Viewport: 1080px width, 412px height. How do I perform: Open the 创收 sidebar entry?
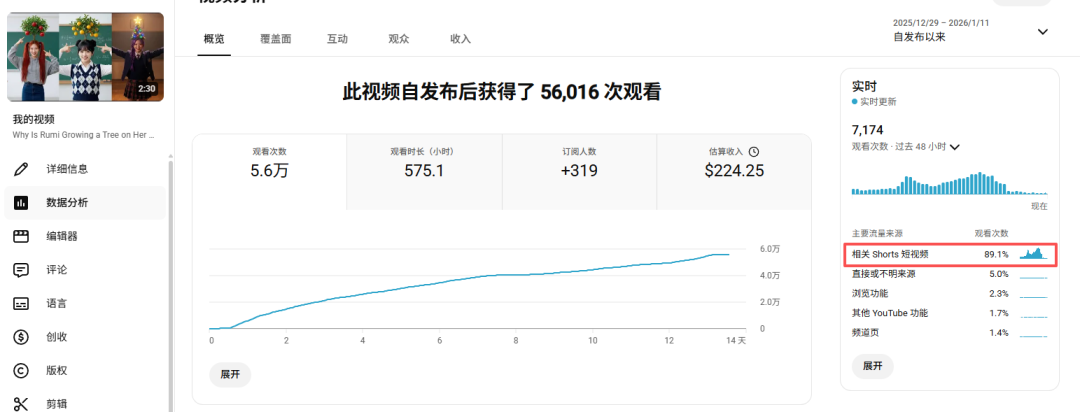click(85, 337)
